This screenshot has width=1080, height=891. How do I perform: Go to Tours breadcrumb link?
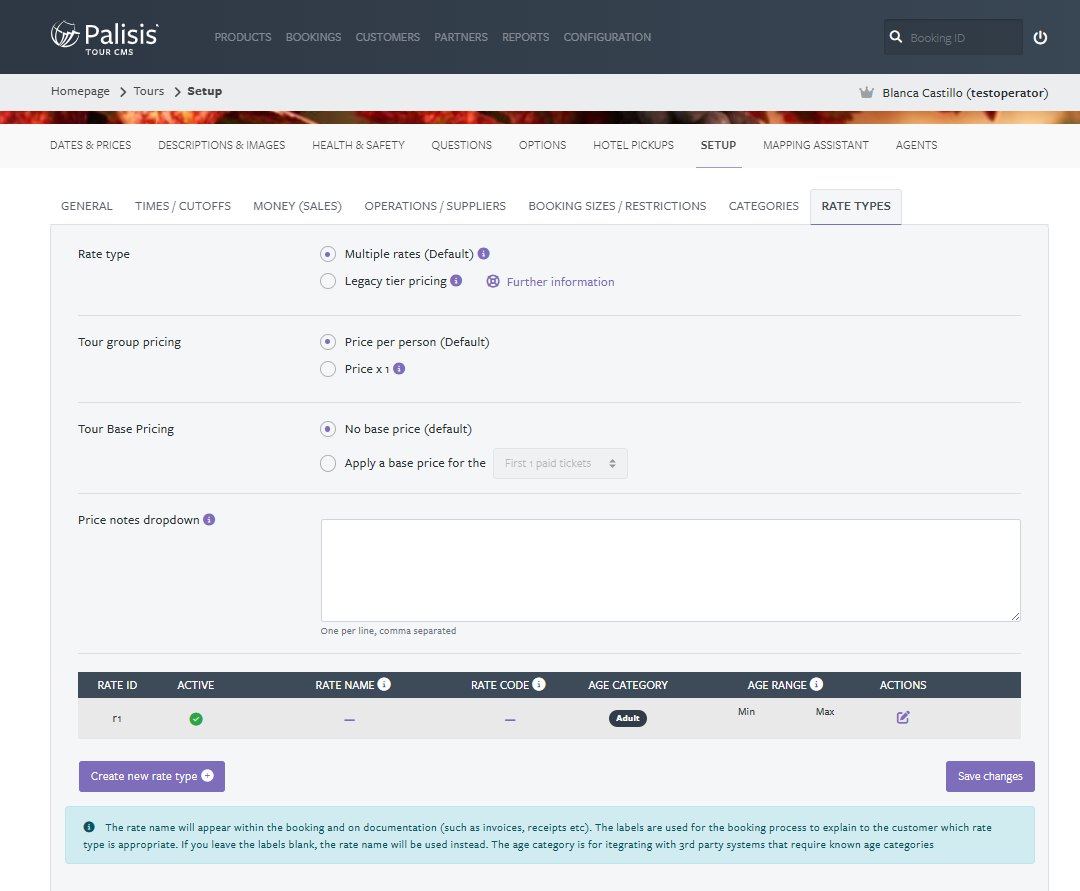pyautogui.click(x=149, y=91)
